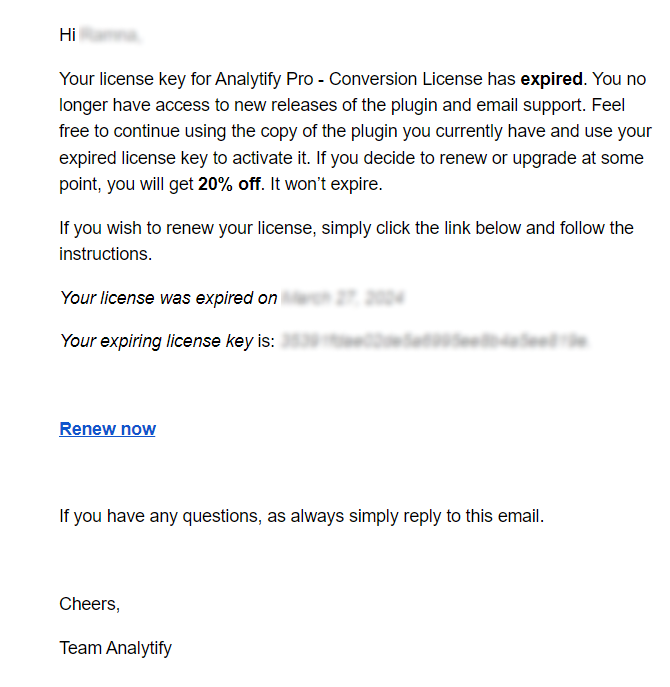Screen dimensions: 670x687
Task: Click the Analytify Pro product name text
Action: point(264,79)
